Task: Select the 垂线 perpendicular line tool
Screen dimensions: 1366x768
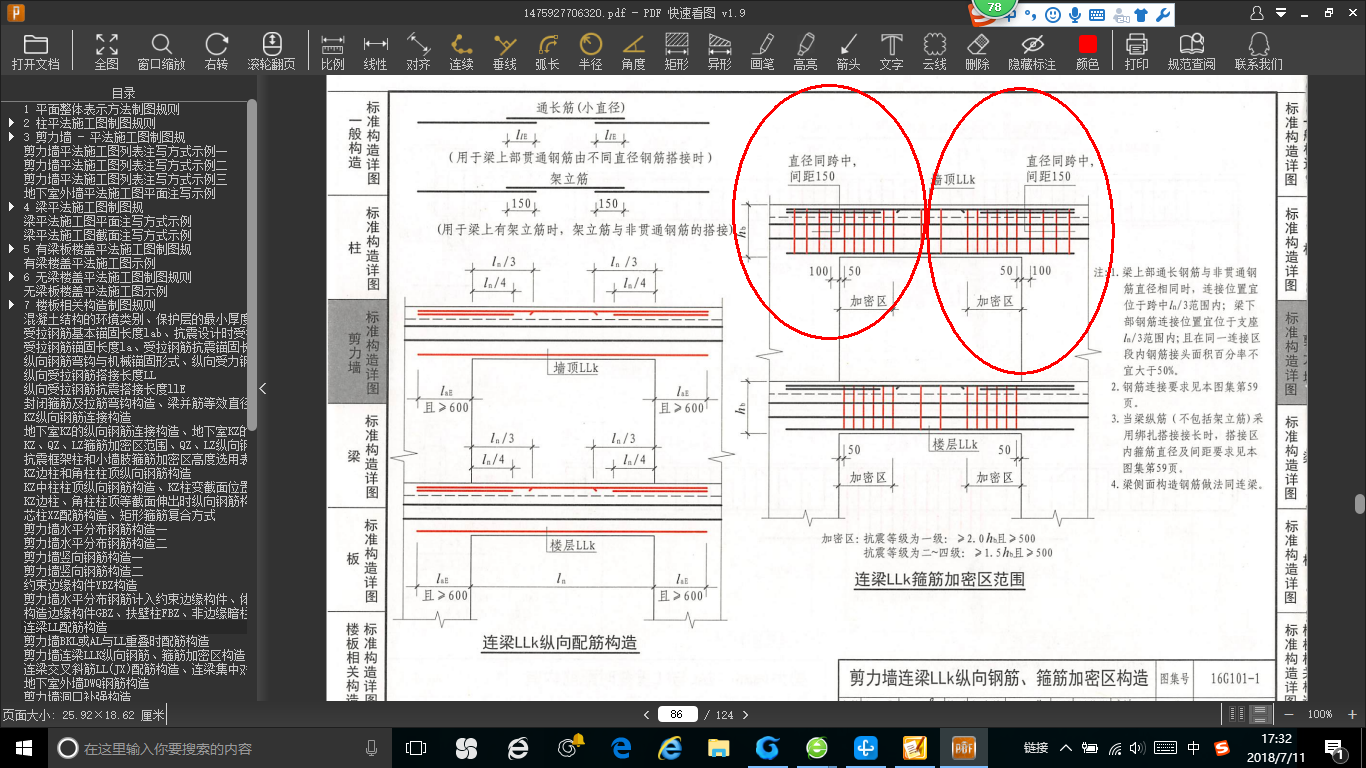Action: click(x=505, y=51)
